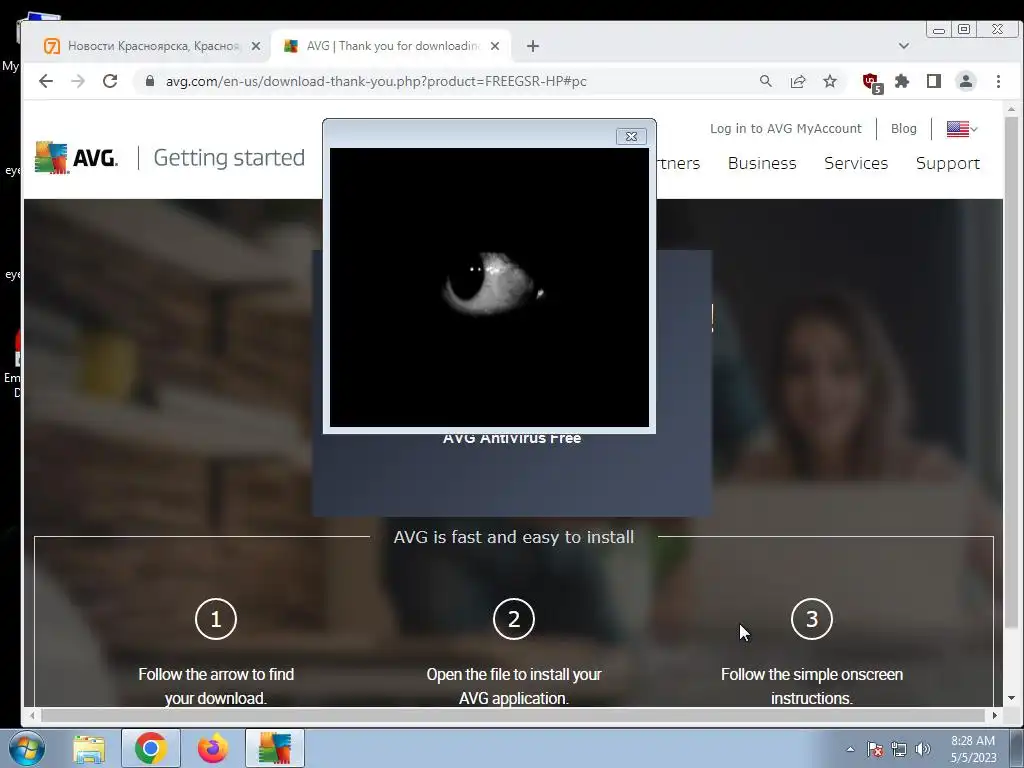The image size is (1024, 768).
Task: Click the 'Open the file to install your AVG application.' text
Action: [x=514, y=686]
